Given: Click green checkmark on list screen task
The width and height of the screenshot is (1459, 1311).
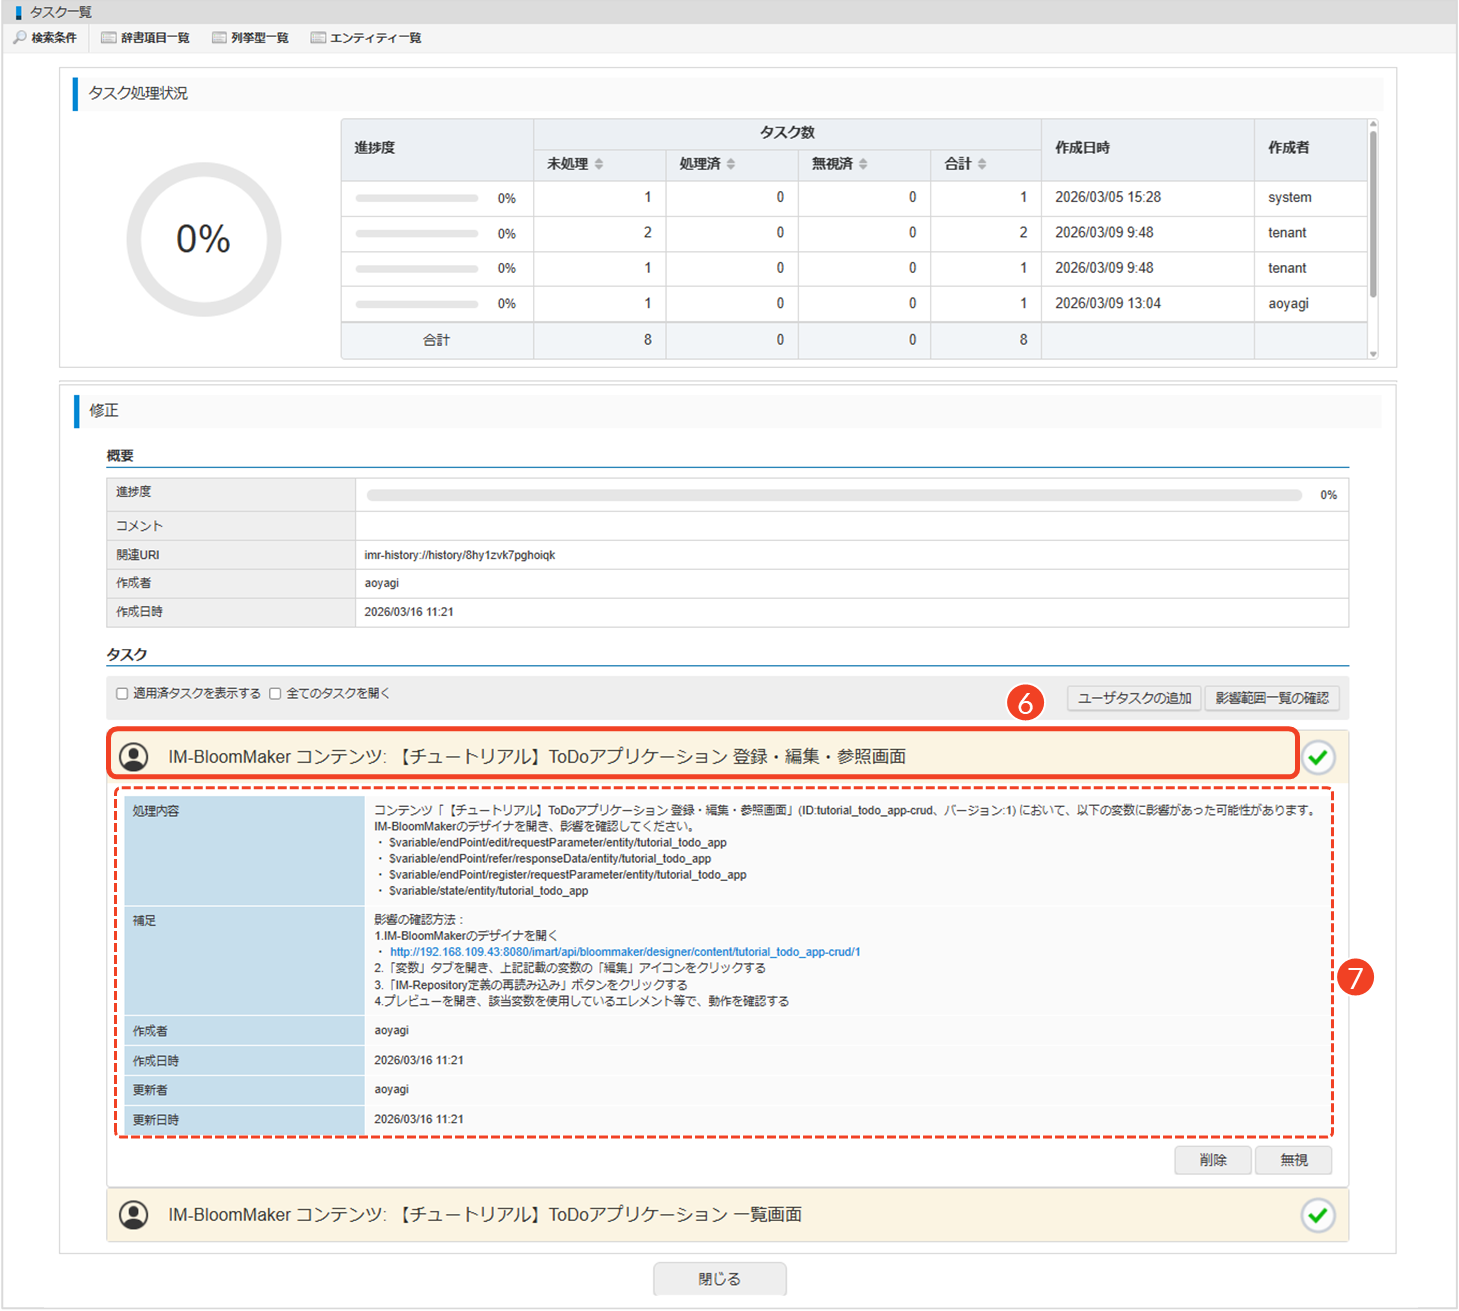Looking at the screenshot, I should [x=1318, y=1215].
